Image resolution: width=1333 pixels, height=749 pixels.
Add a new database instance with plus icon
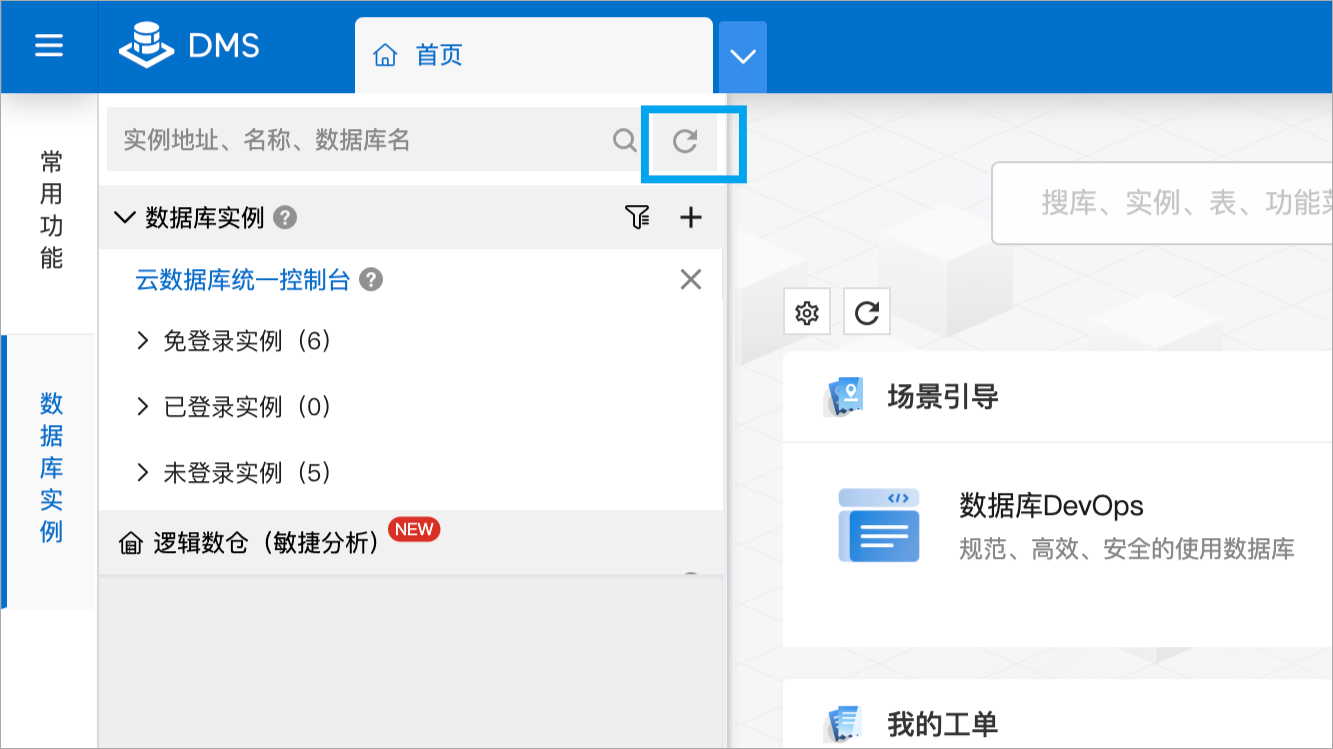pyautogui.click(x=691, y=217)
